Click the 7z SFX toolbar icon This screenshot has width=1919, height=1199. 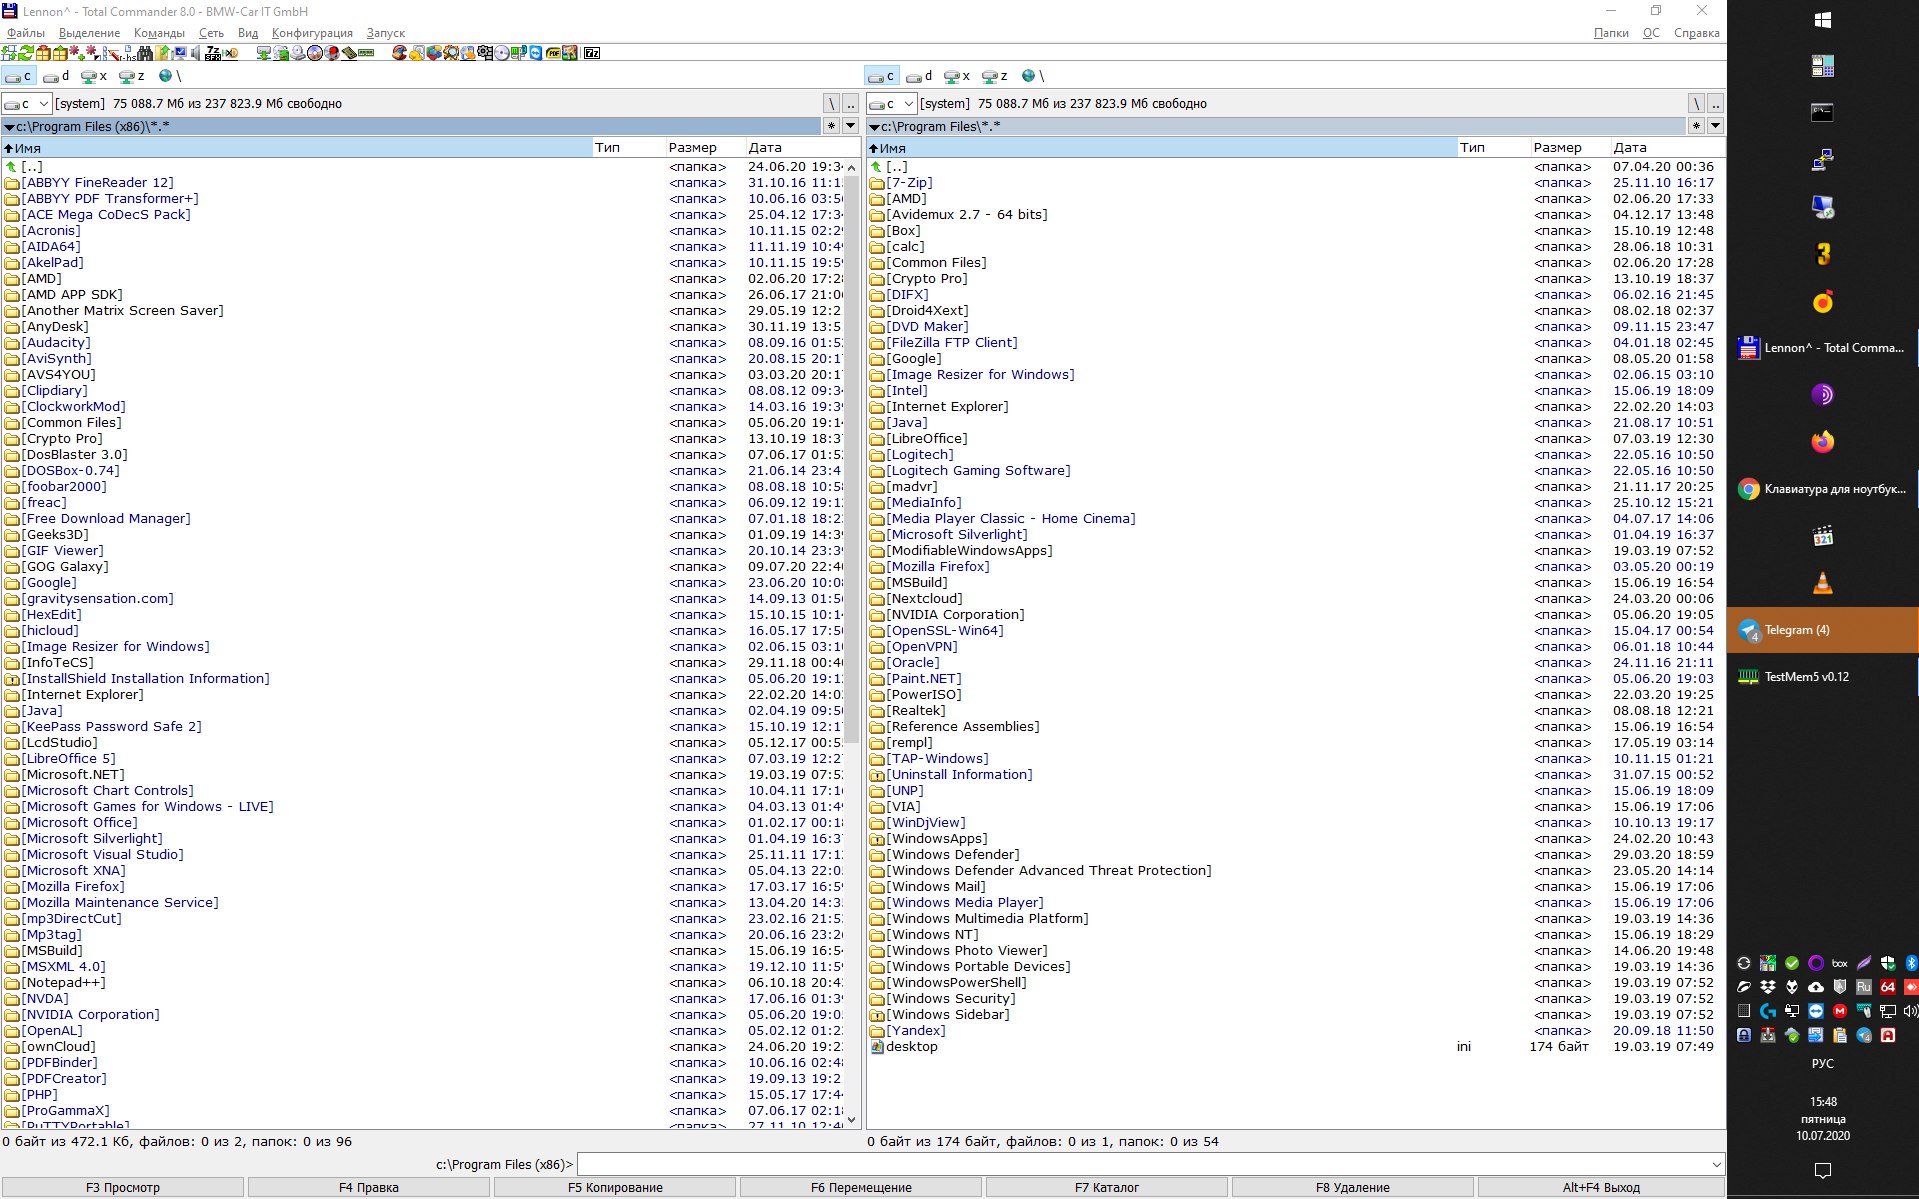click(x=213, y=53)
